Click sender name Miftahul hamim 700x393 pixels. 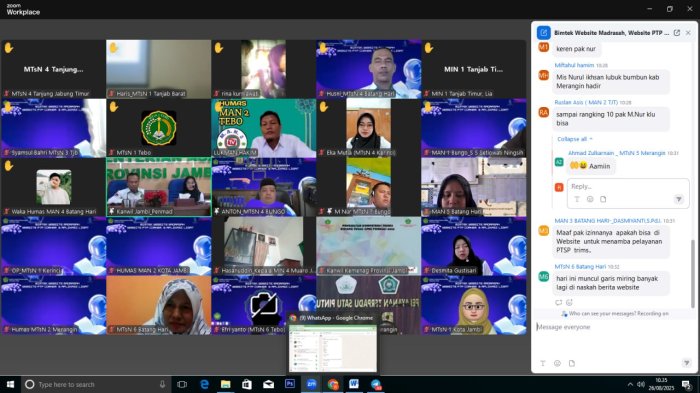coord(574,65)
